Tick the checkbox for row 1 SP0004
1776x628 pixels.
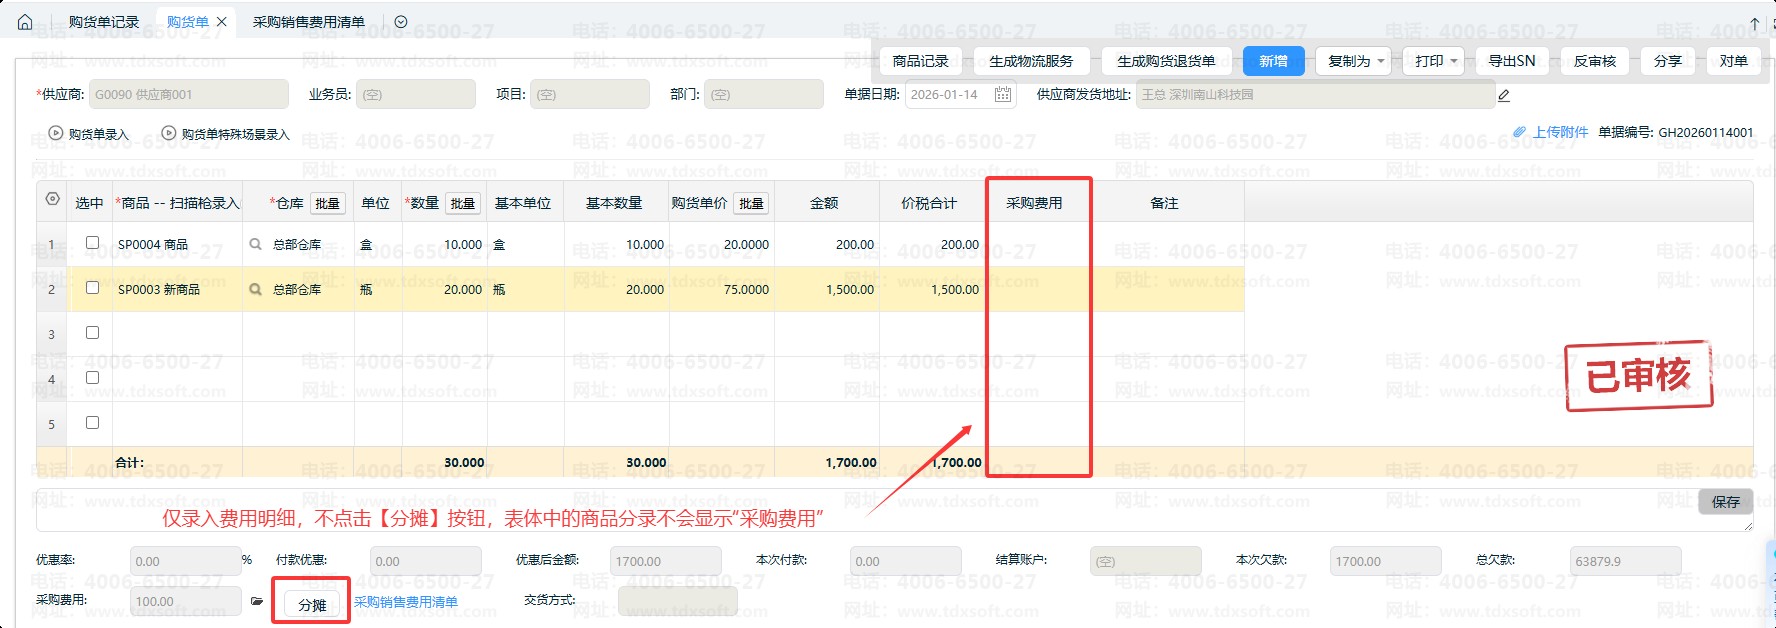pos(92,243)
